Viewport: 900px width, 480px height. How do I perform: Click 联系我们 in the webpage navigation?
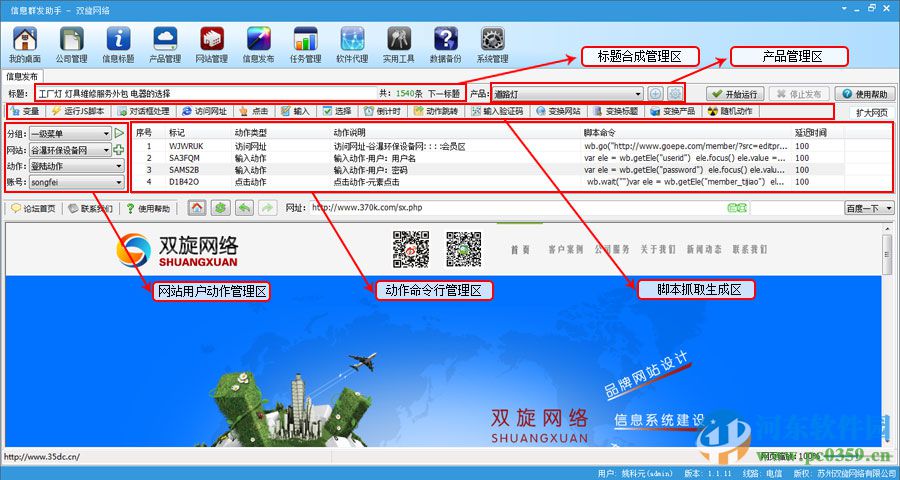click(x=750, y=249)
